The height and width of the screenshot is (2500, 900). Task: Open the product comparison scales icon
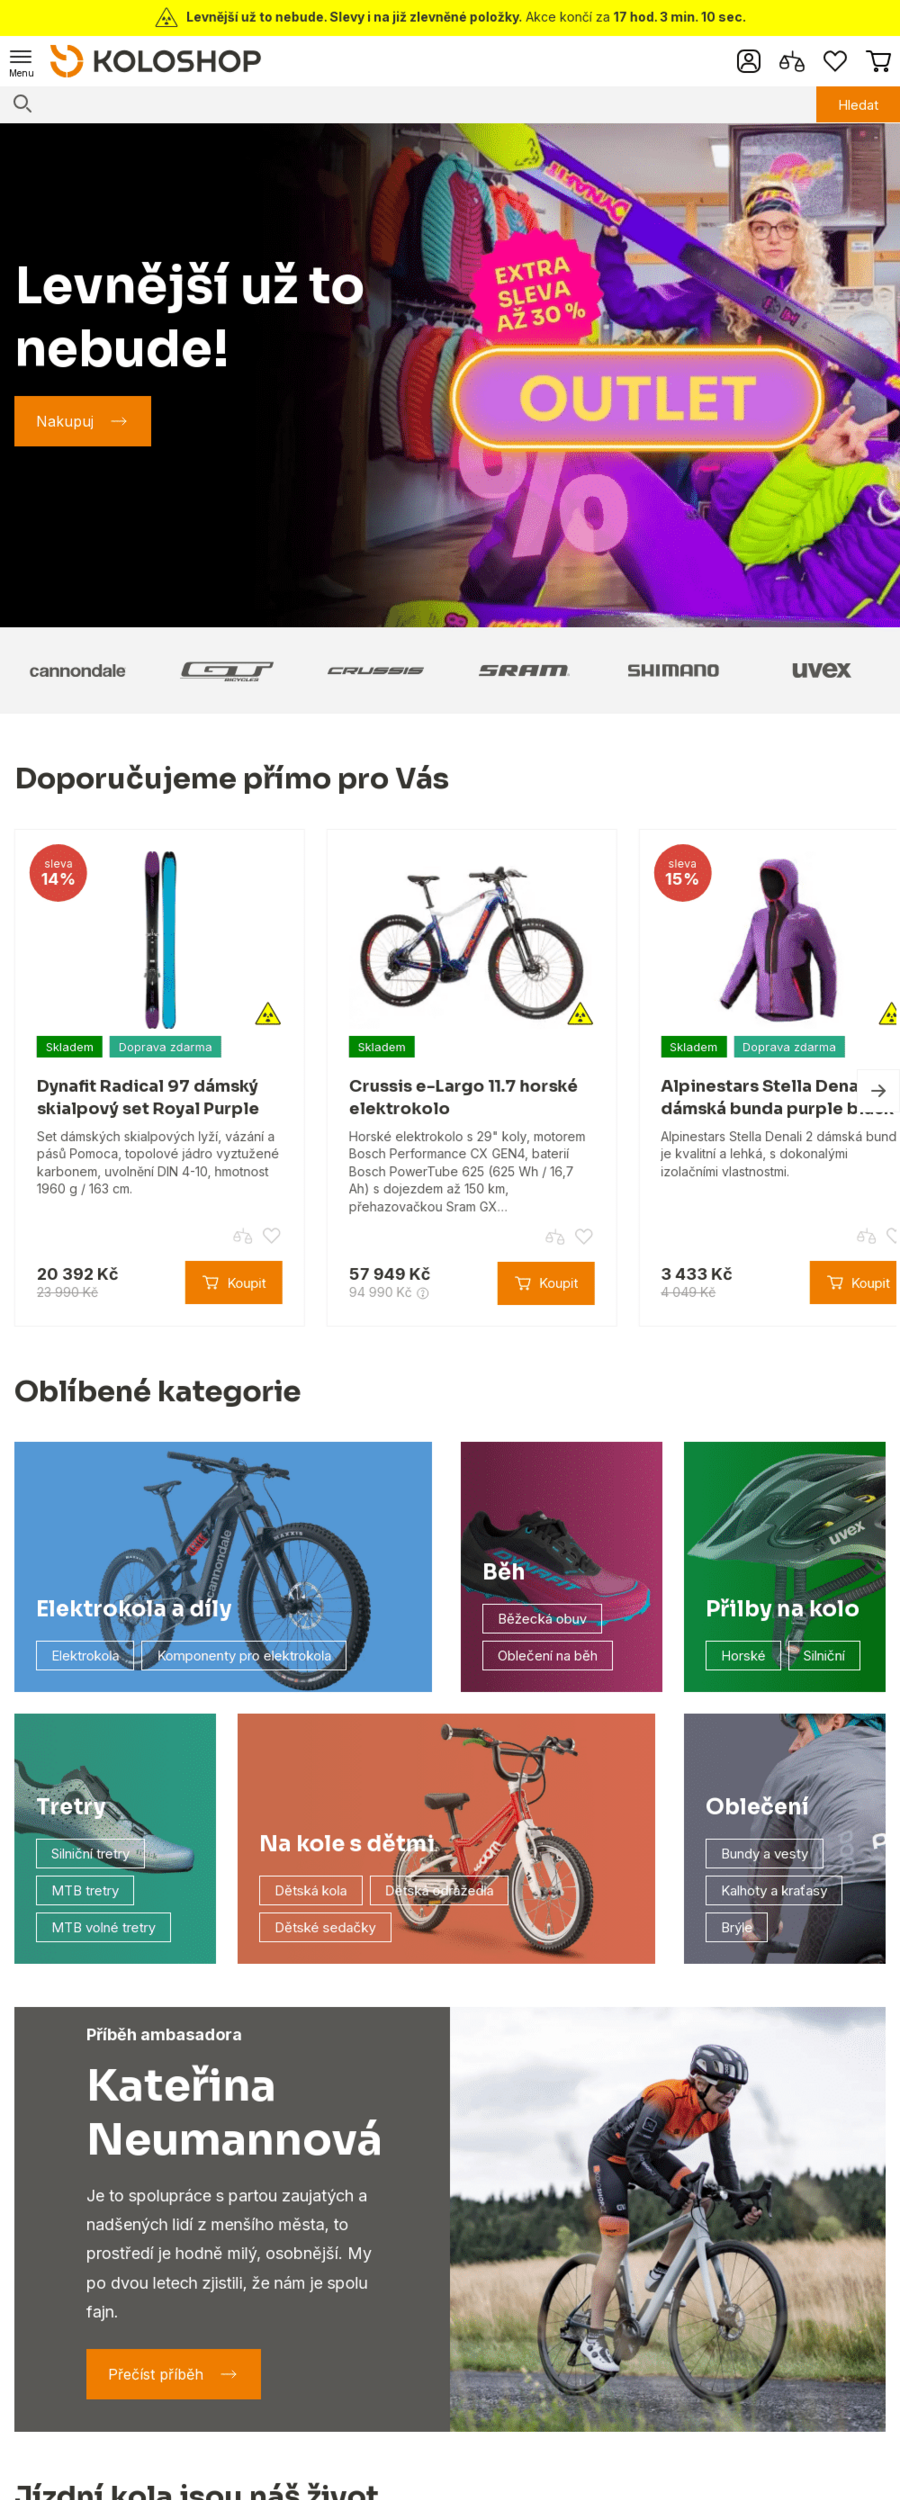coord(791,62)
